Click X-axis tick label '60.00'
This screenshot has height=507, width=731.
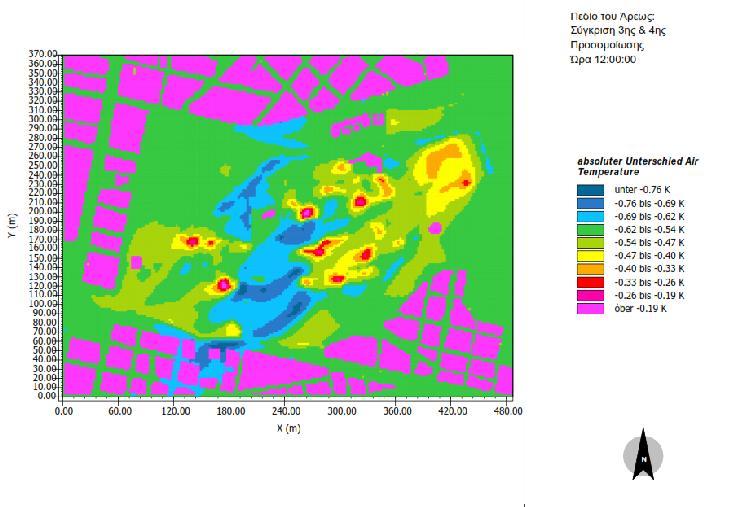tap(120, 411)
